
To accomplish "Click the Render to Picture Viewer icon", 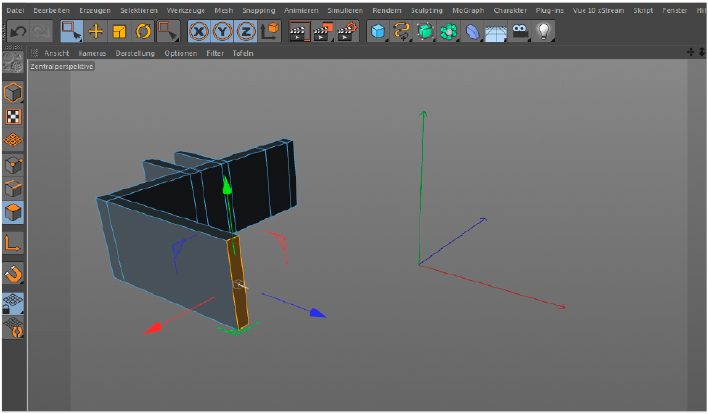I will pyautogui.click(x=323, y=31).
